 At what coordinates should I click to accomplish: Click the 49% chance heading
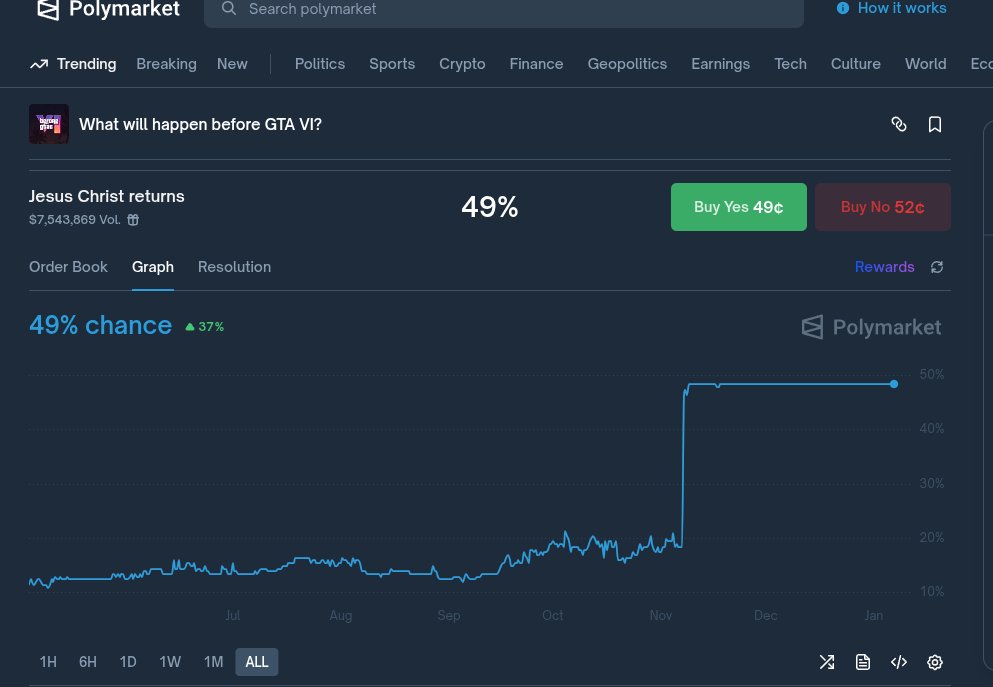pos(101,325)
